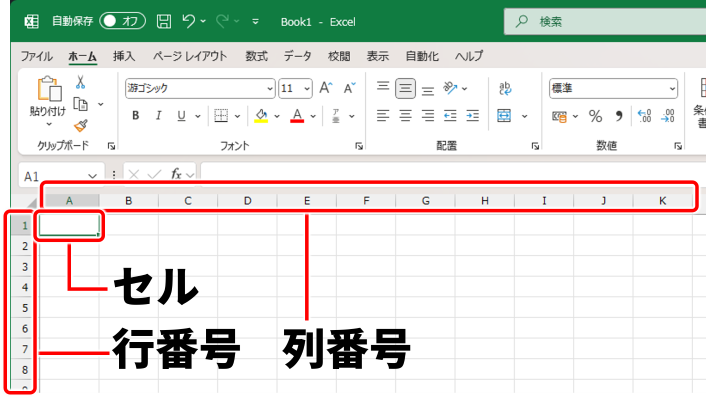This screenshot has width=706, height=403.
Task: Click the Redo arrow icon
Action: [222, 21]
